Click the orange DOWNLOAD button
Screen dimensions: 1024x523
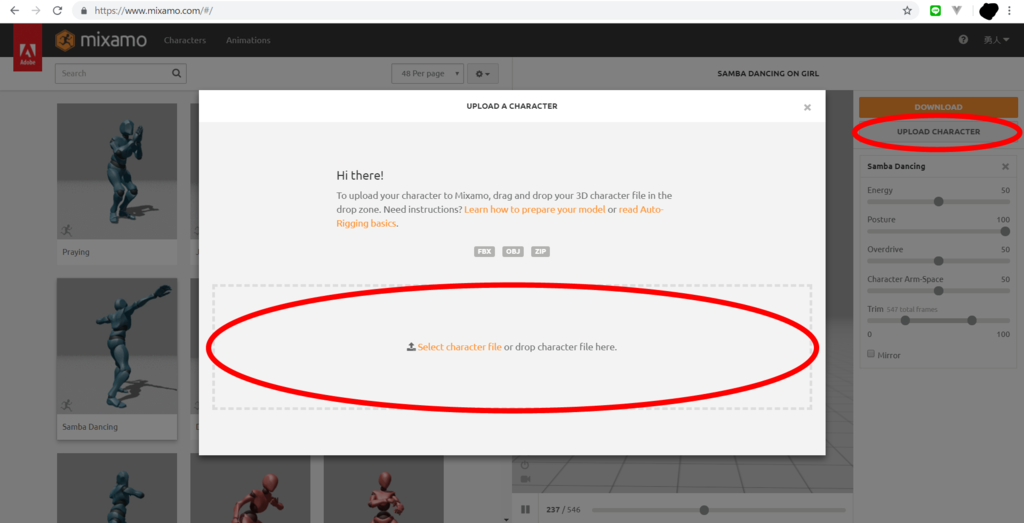pyautogui.click(x=938, y=107)
